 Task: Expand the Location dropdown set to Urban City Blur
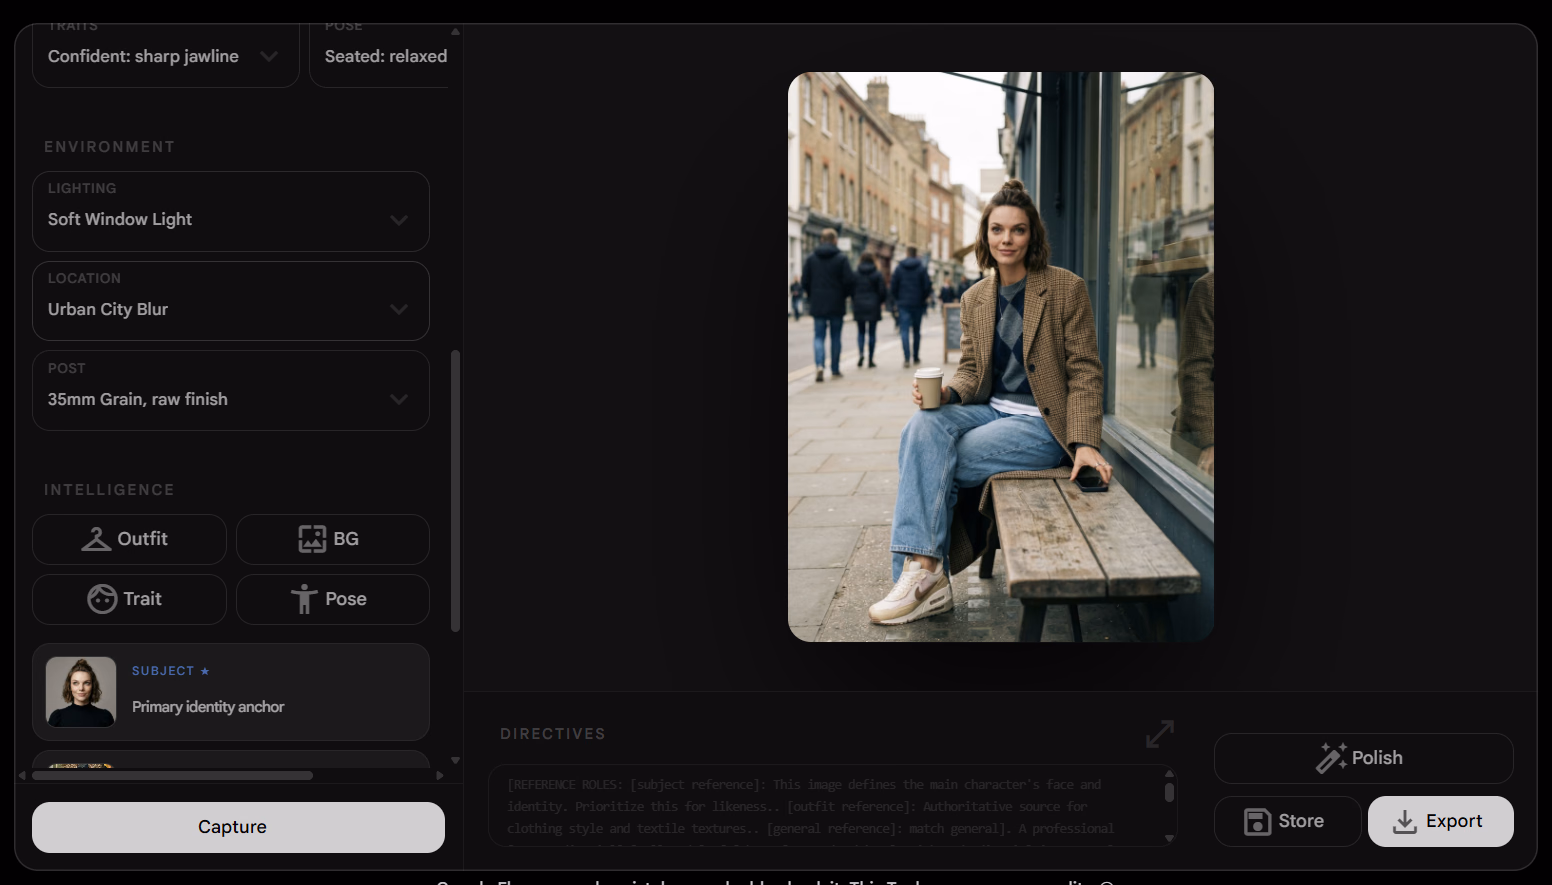(x=231, y=301)
